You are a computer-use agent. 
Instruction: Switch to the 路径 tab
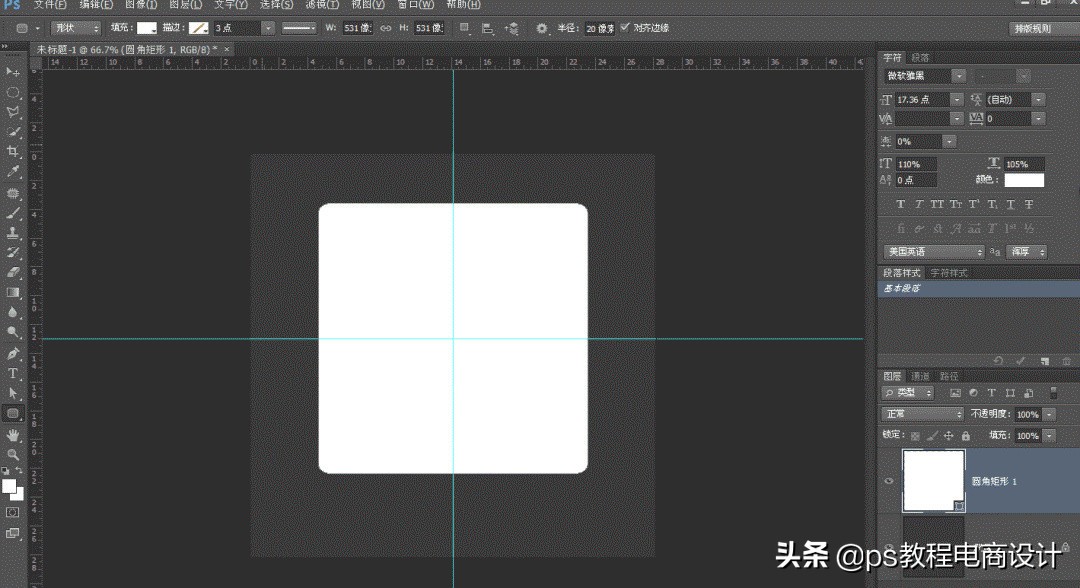[949, 376]
